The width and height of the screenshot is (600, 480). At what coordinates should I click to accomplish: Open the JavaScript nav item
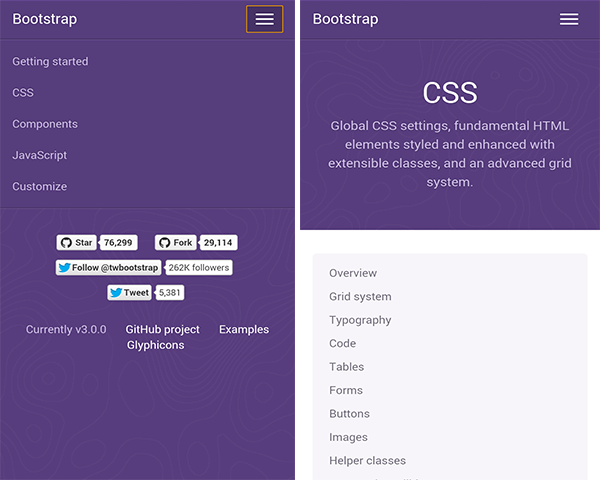click(40, 155)
